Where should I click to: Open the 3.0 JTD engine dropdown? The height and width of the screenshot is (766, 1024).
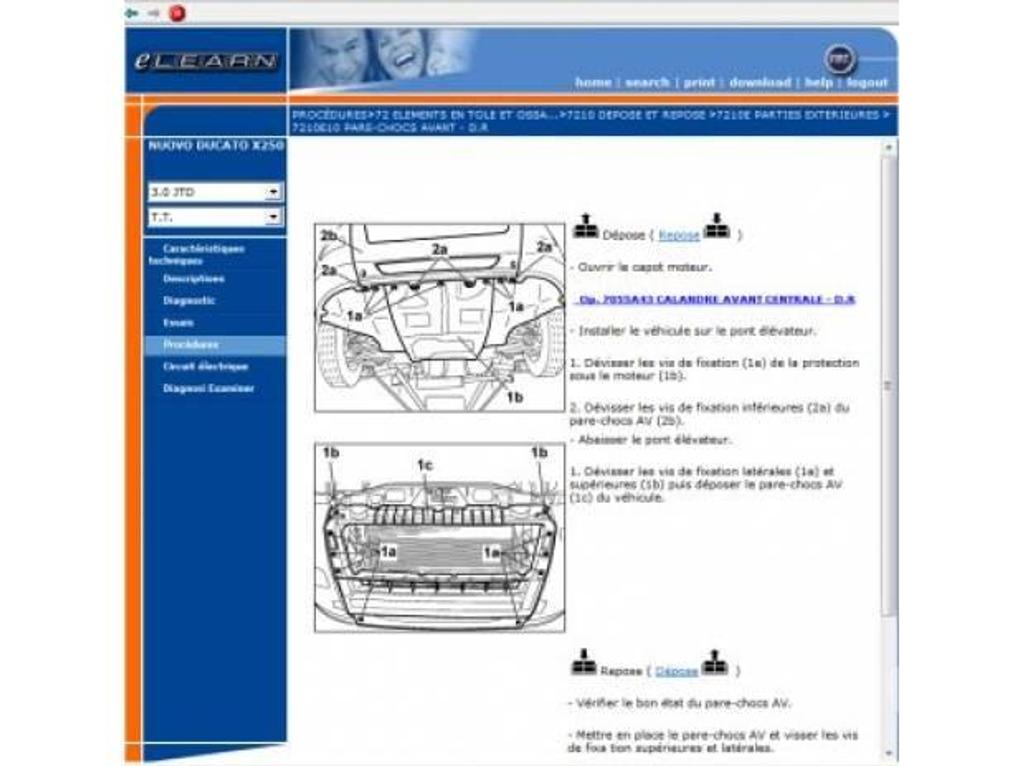click(273, 192)
